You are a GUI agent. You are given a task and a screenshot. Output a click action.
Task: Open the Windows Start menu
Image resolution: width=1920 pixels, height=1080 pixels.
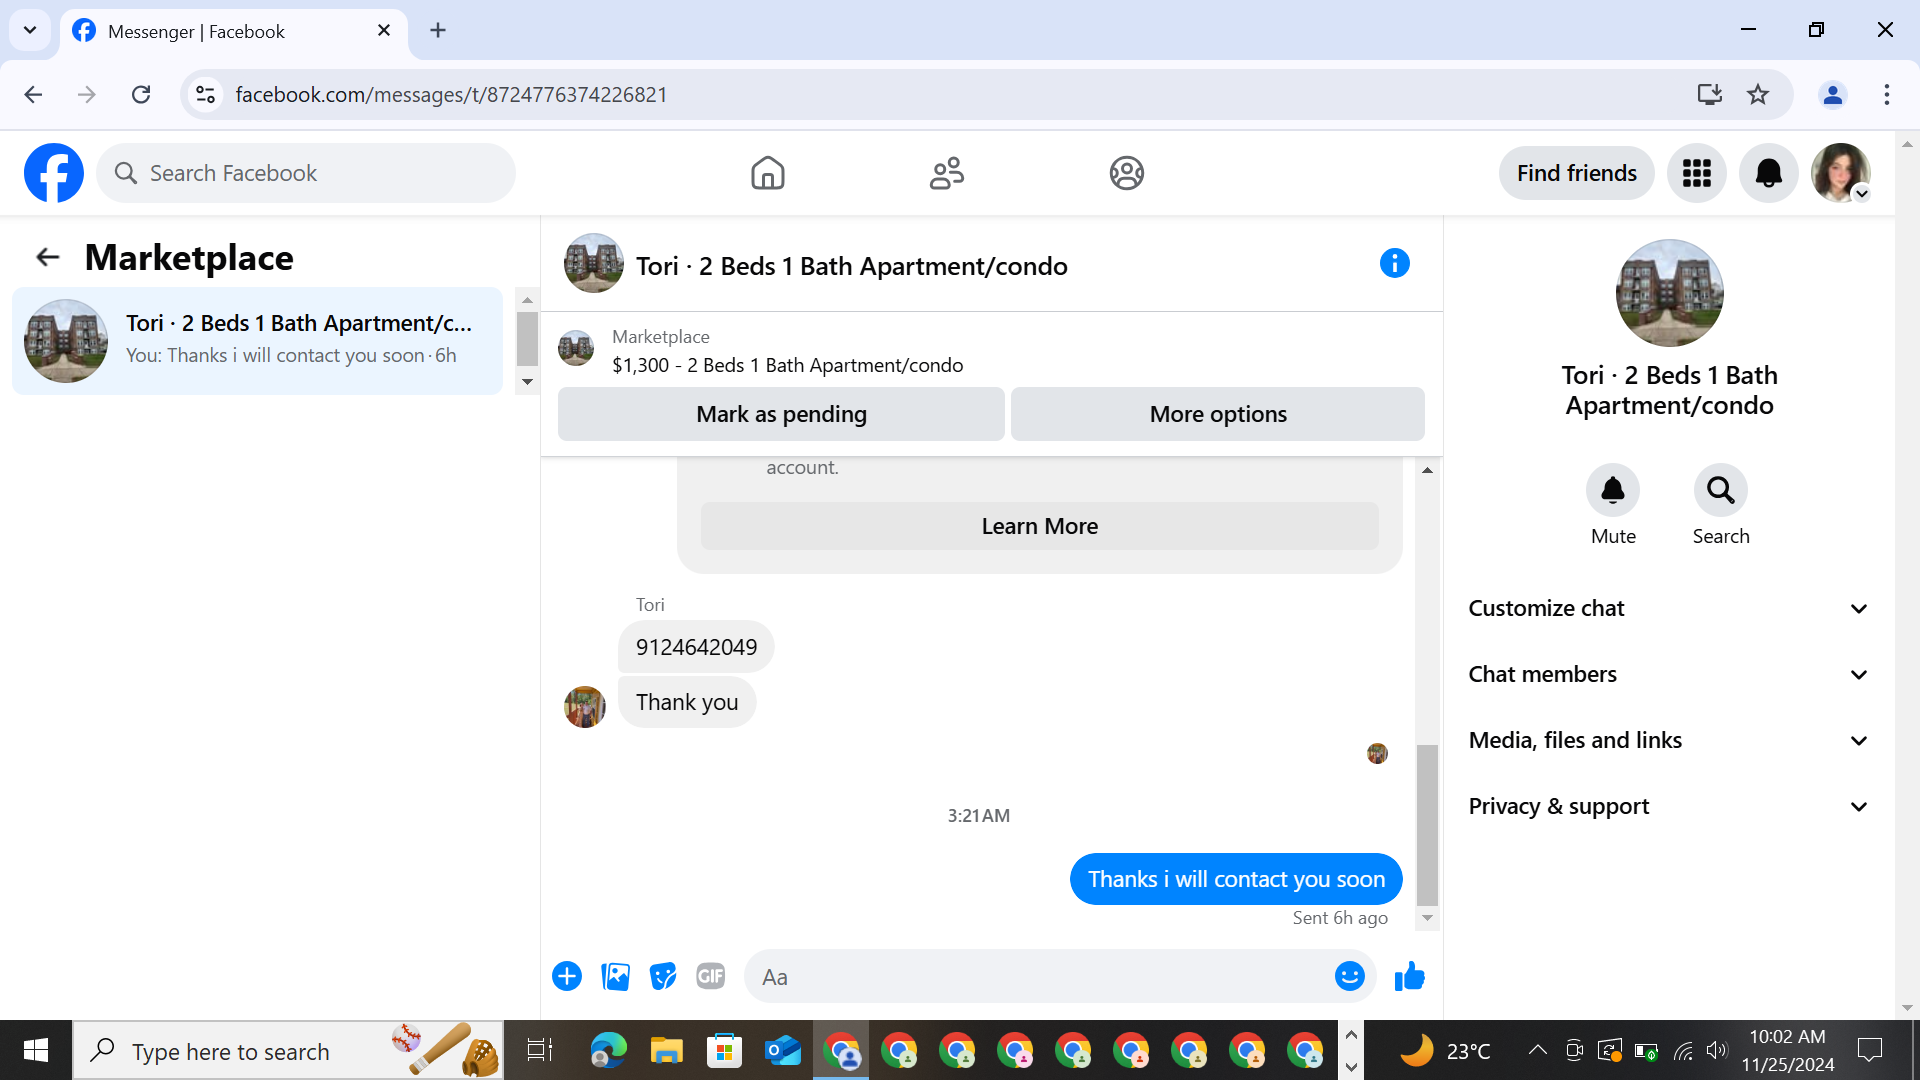click(x=36, y=1050)
